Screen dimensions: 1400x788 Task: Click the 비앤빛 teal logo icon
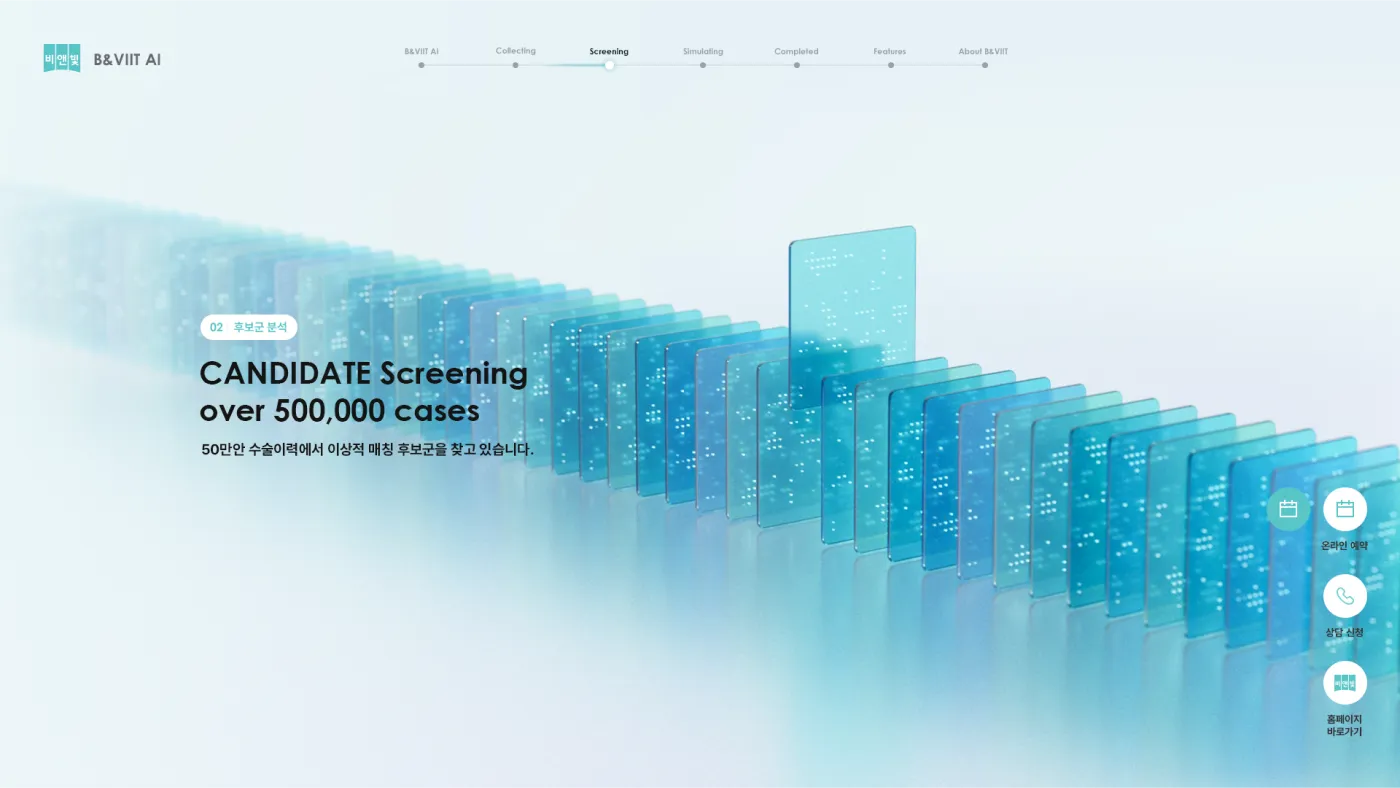(62, 58)
